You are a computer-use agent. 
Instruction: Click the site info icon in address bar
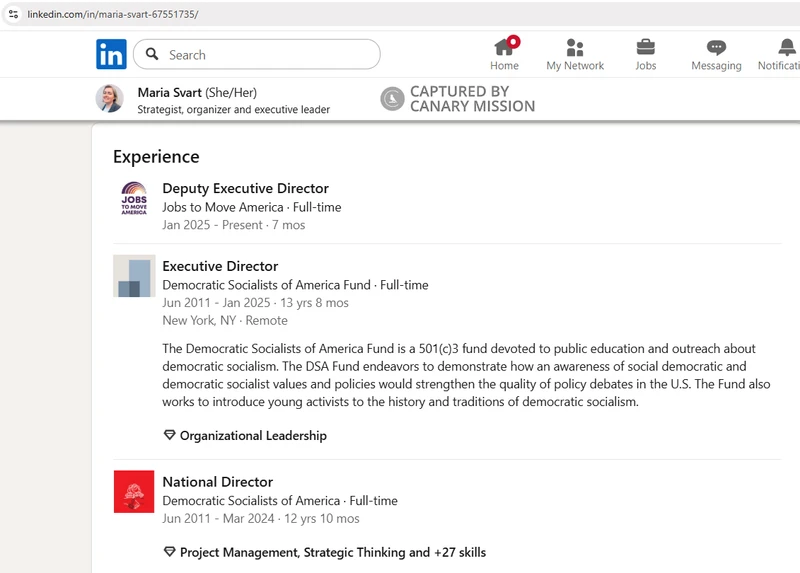coord(13,14)
